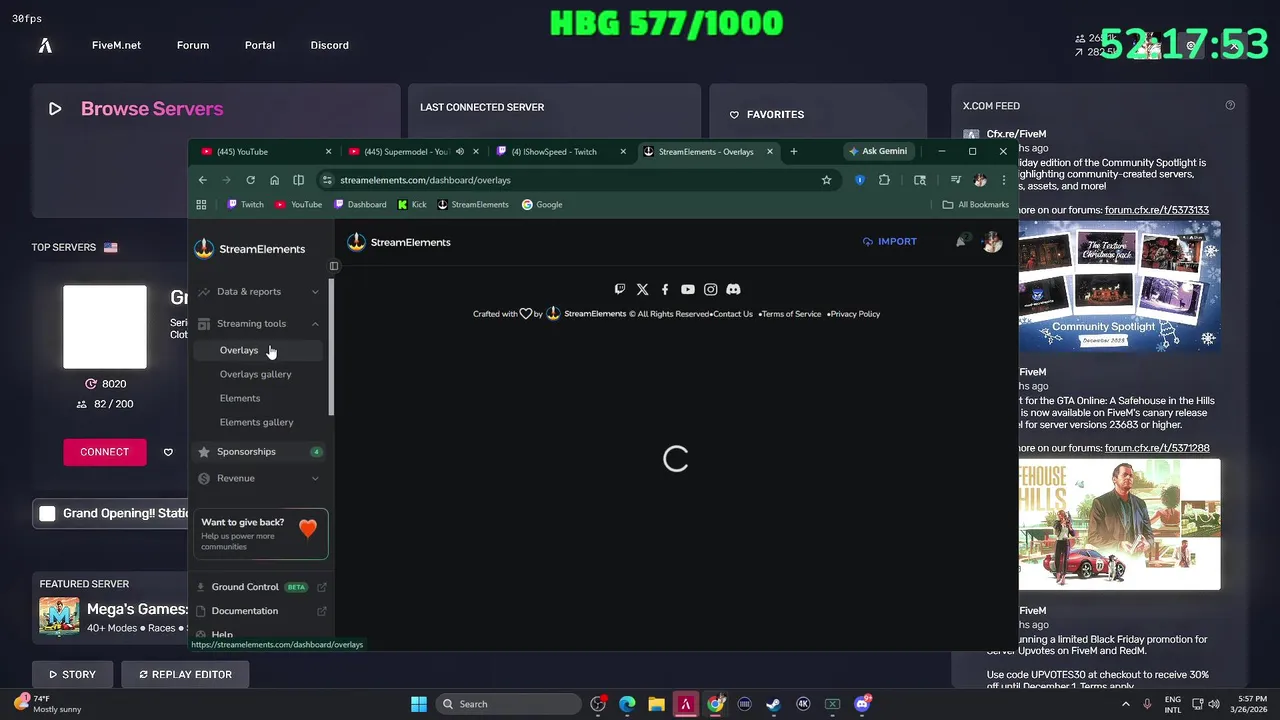Open the Chrome extensions puzzle icon
This screenshot has height=720, width=1280.
884,180
